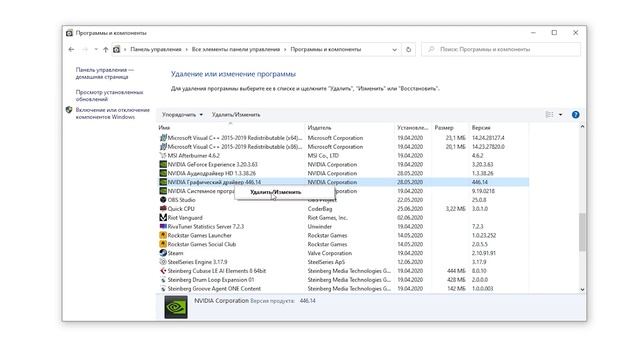Click Панель управления breadcrumb
The height and width of the screenshot is (360, 640).
tap(156, 49)
